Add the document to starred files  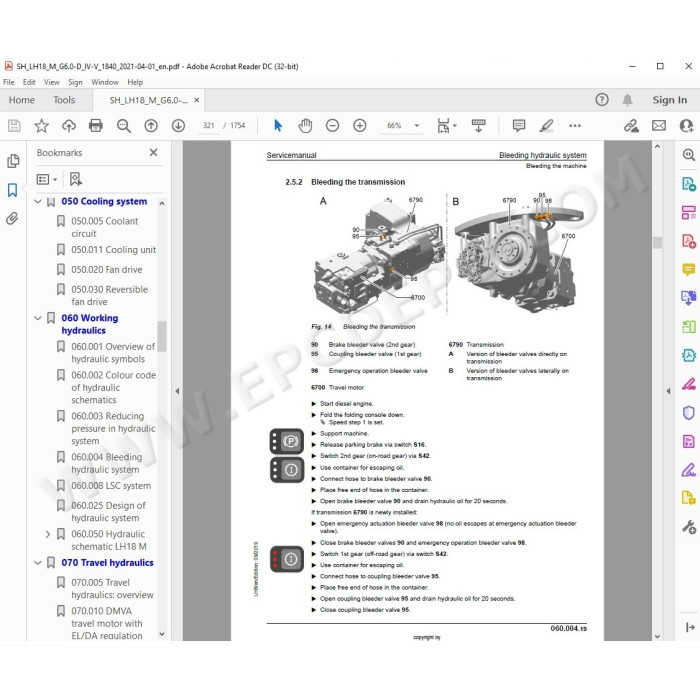pyautogui.click(x=42, y=126)
